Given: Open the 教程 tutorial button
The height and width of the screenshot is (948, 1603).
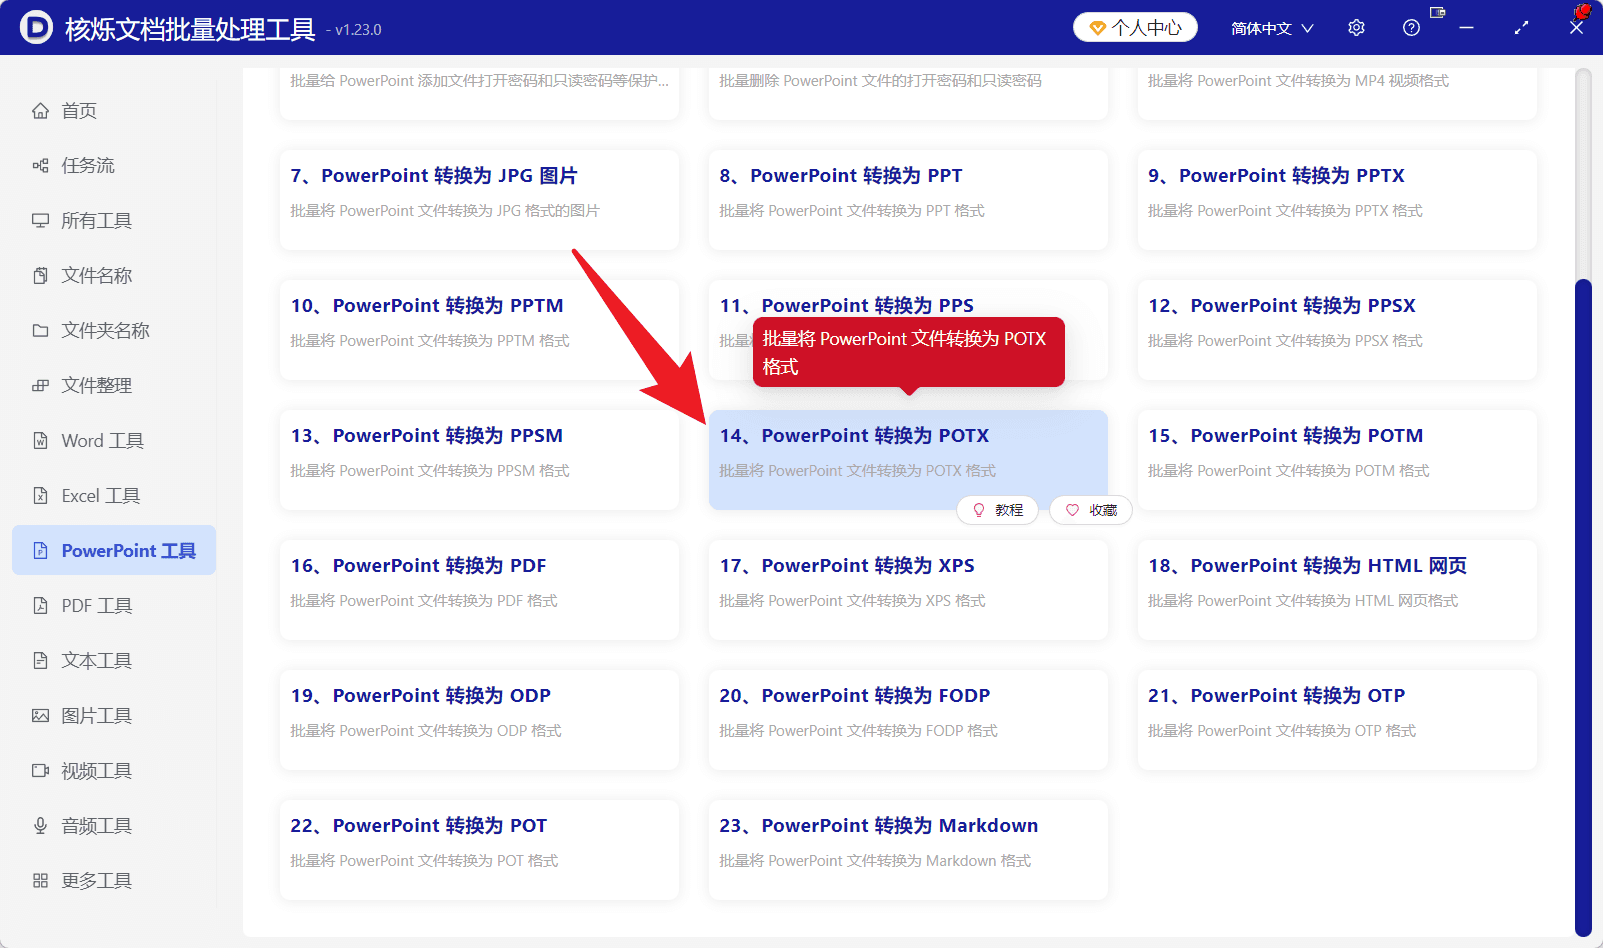Looking at the screenshot, I should tap(997, 510).
